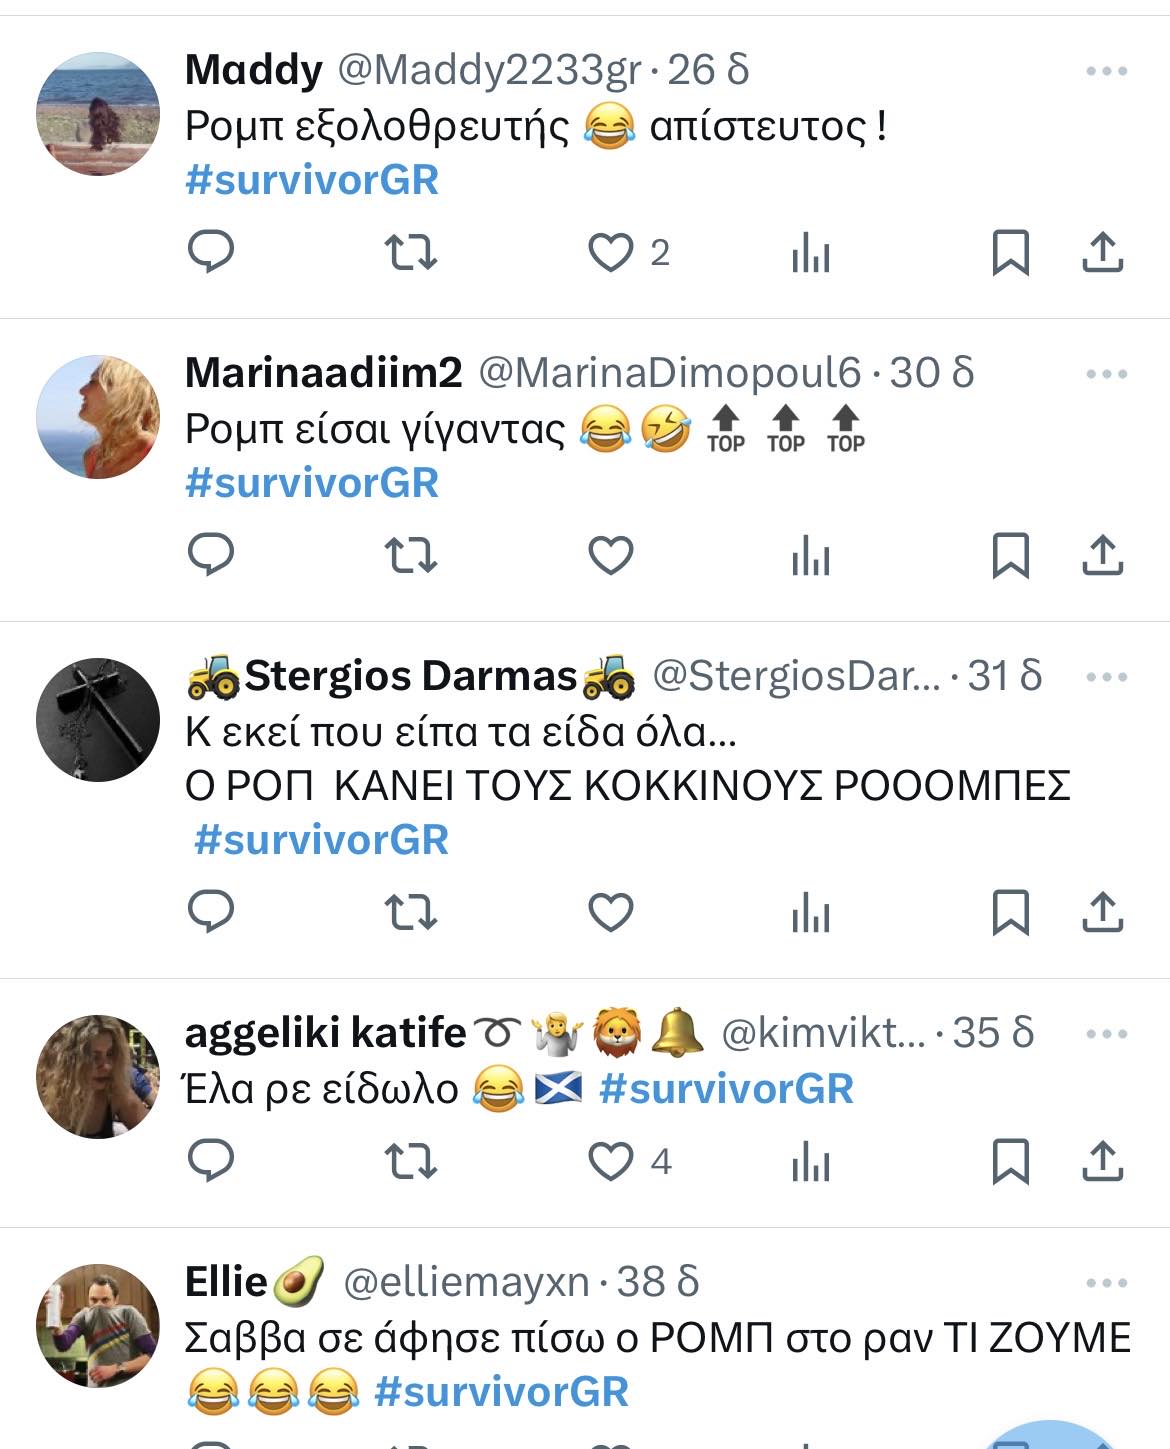The height and width of the screenshot is (1449, 1170).
Task: Retweet aggeliki katife's tweet
Action: [411, 1161]
